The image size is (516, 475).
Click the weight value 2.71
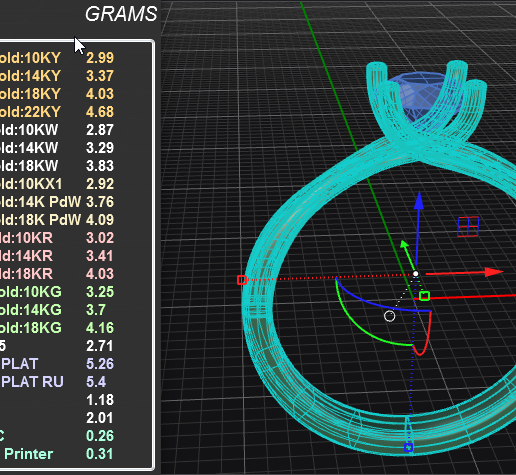pyautogui.click(x=100, y=346)
